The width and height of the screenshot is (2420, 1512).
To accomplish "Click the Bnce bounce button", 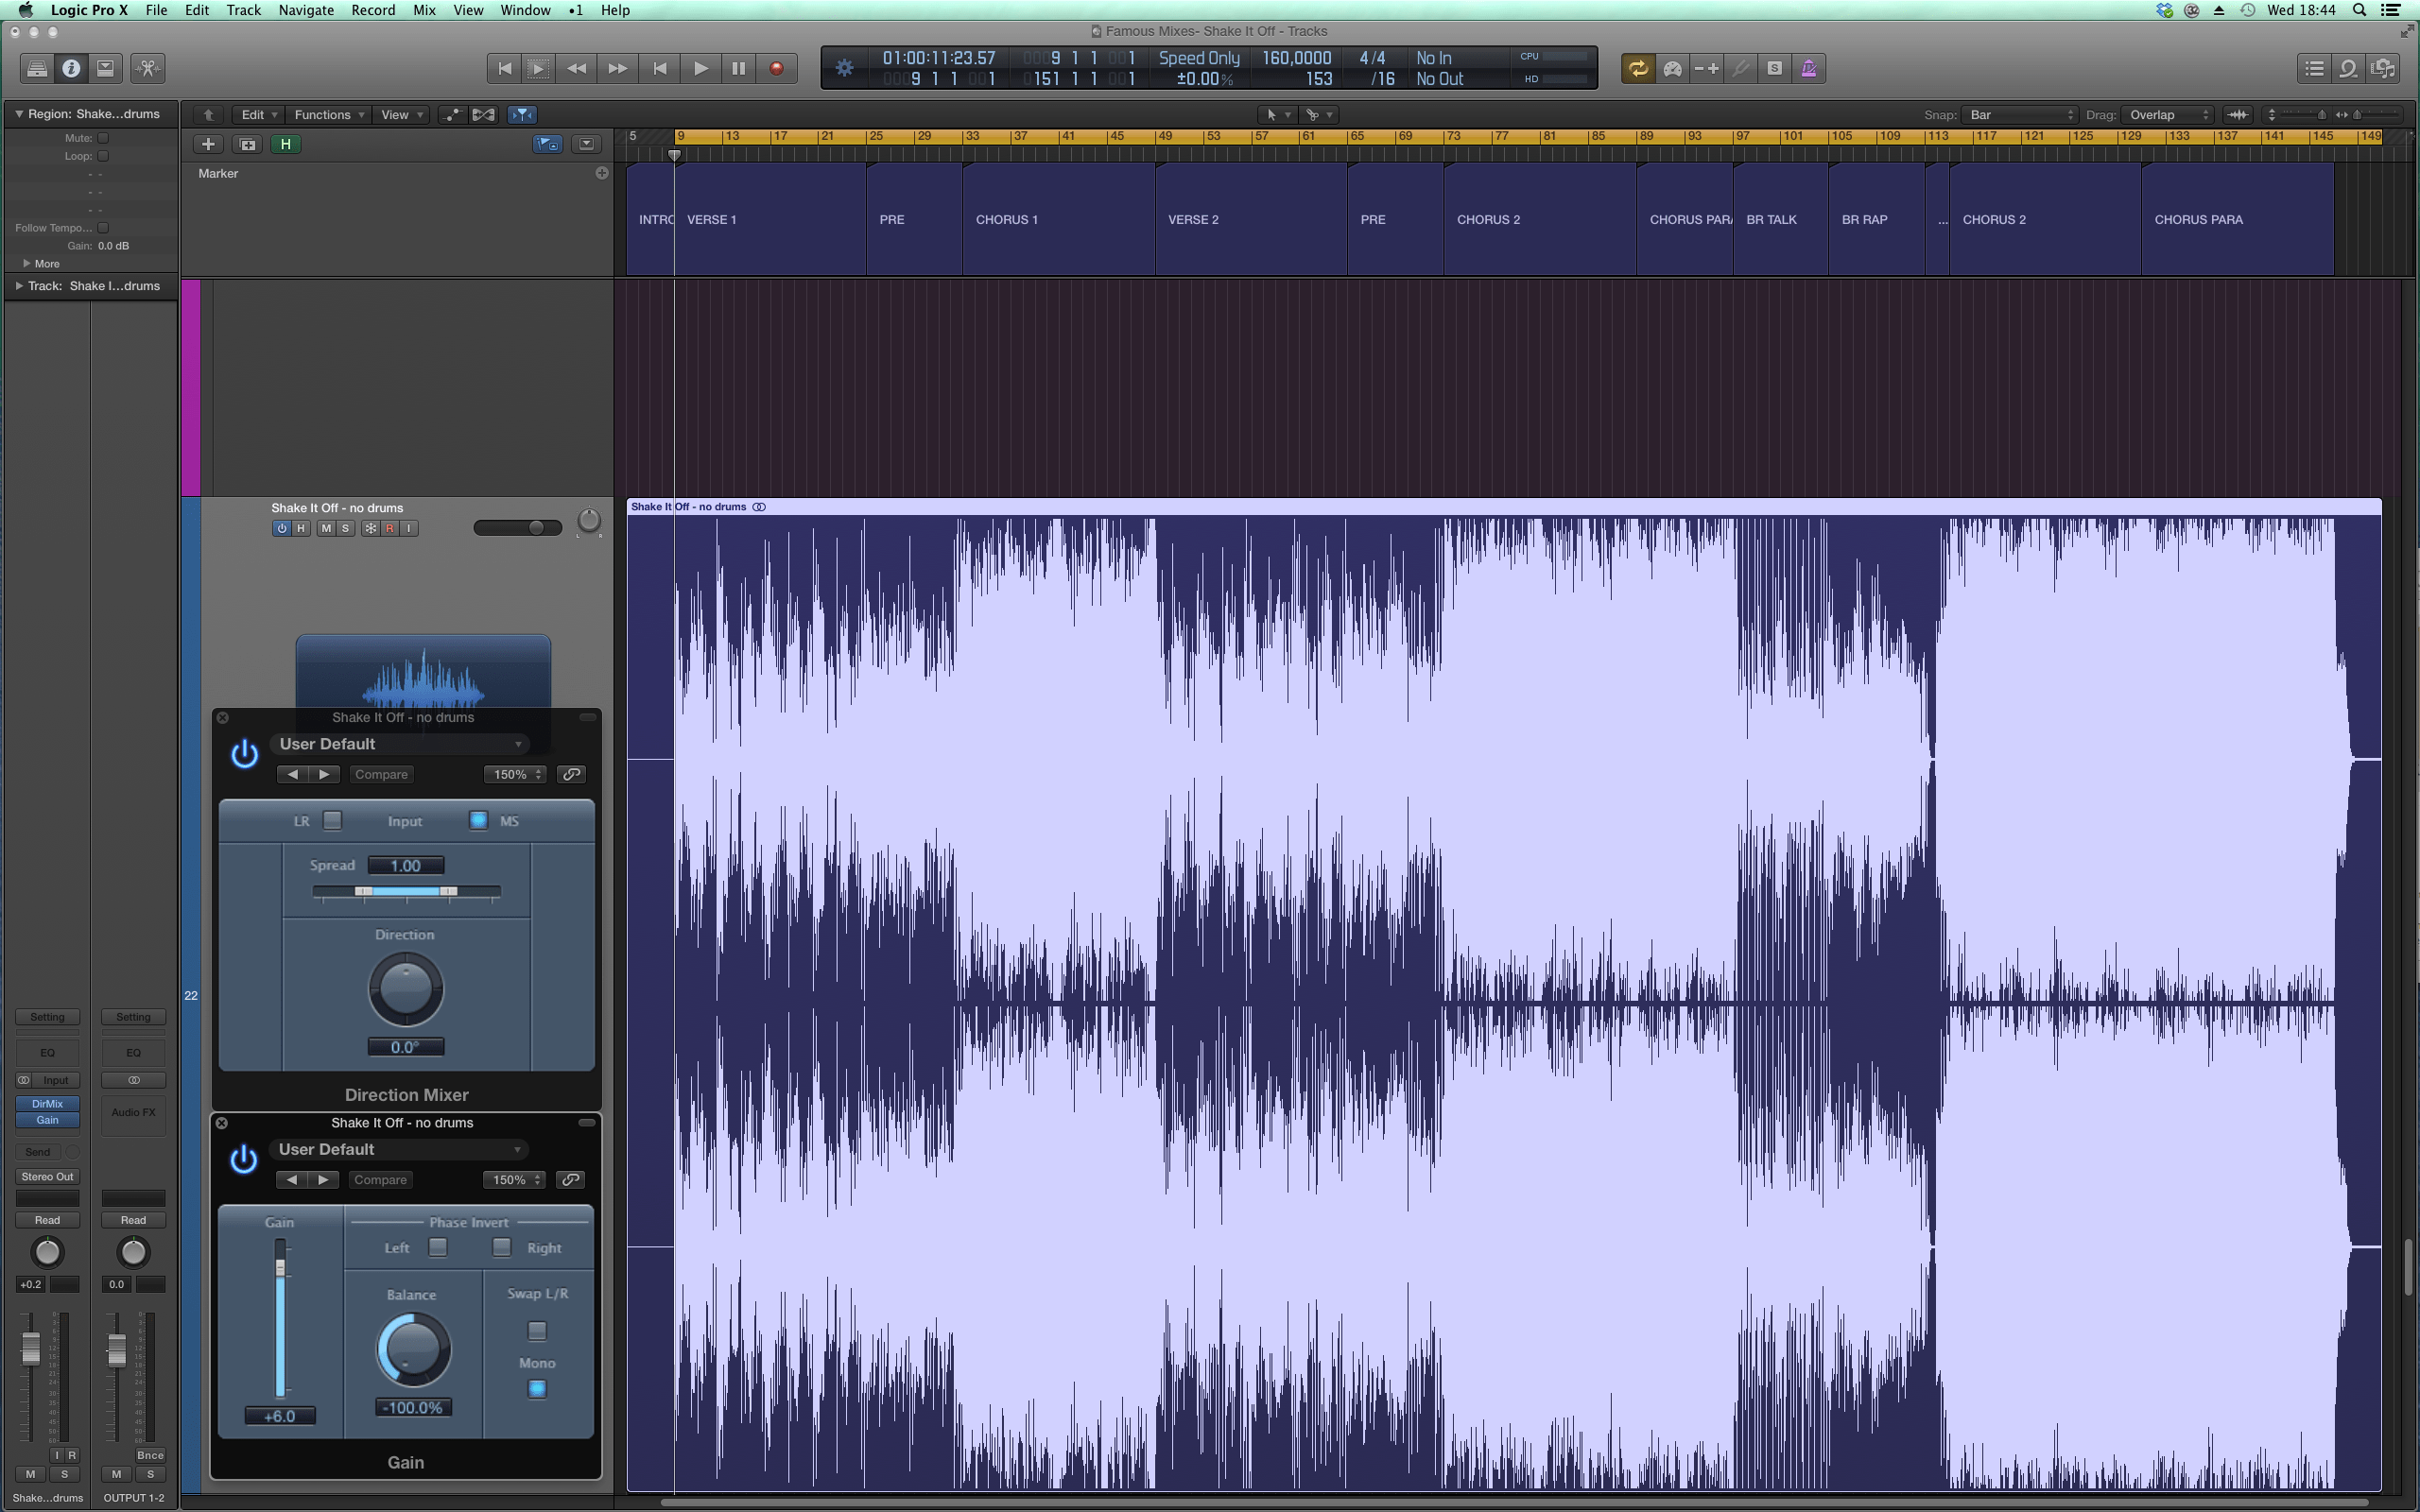I will 150,1455.
